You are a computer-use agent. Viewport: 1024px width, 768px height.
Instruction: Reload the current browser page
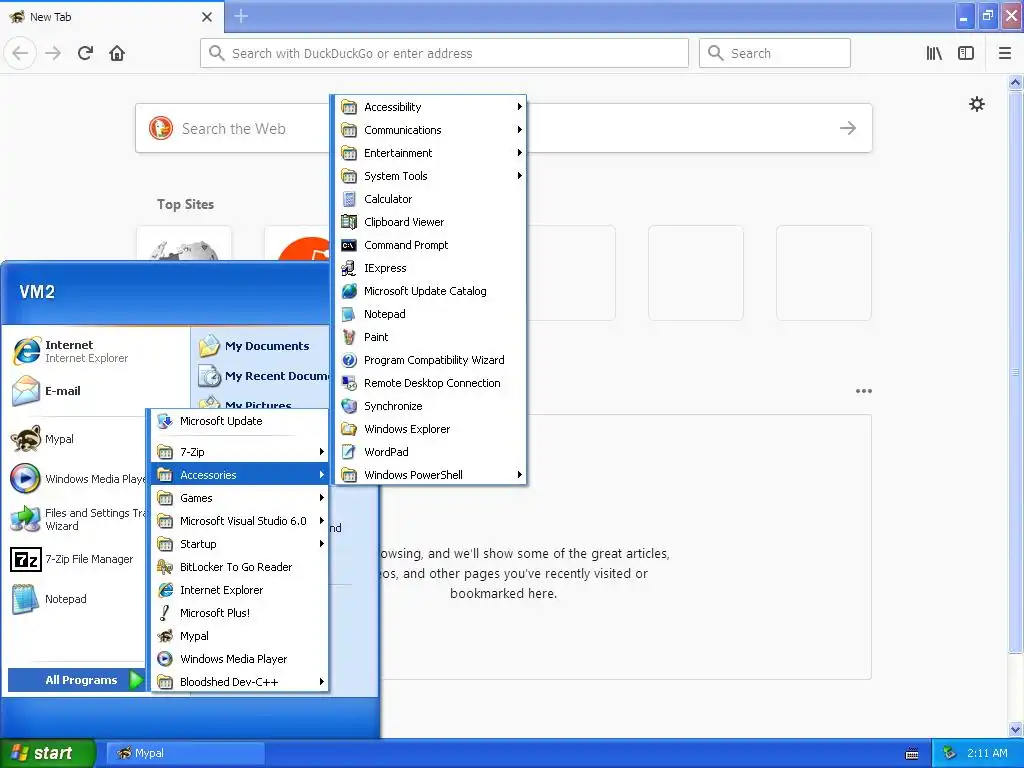[x=85, y=53]
